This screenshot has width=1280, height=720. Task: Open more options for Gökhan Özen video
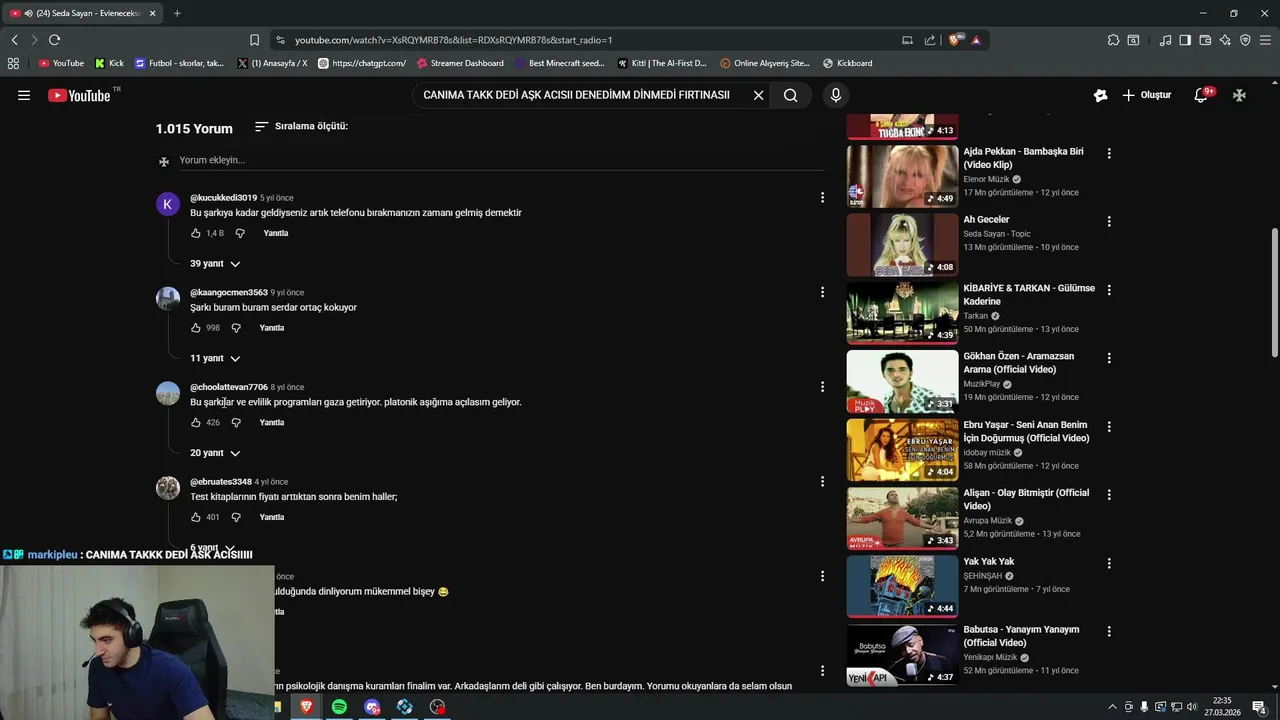pyautogui.click(x=1108, y=358)
